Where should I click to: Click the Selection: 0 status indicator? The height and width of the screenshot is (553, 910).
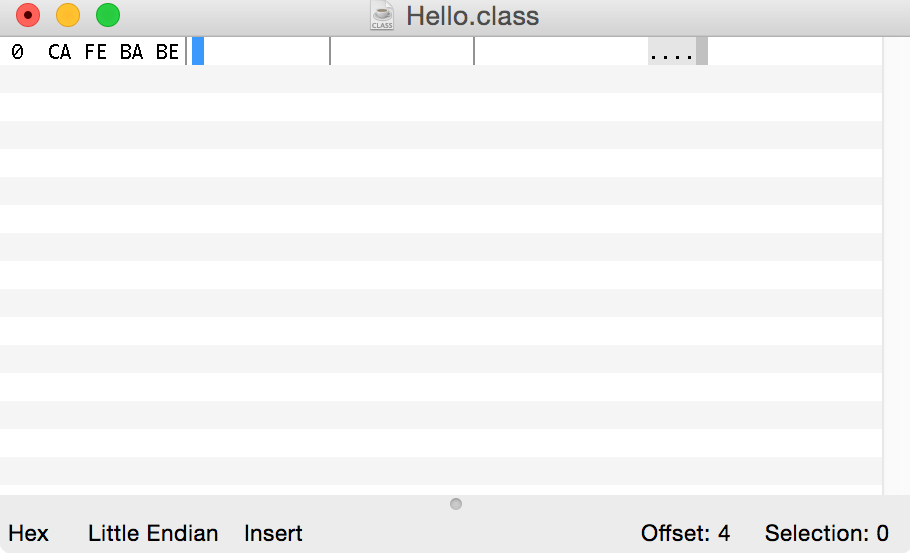[x=827, y=533]
